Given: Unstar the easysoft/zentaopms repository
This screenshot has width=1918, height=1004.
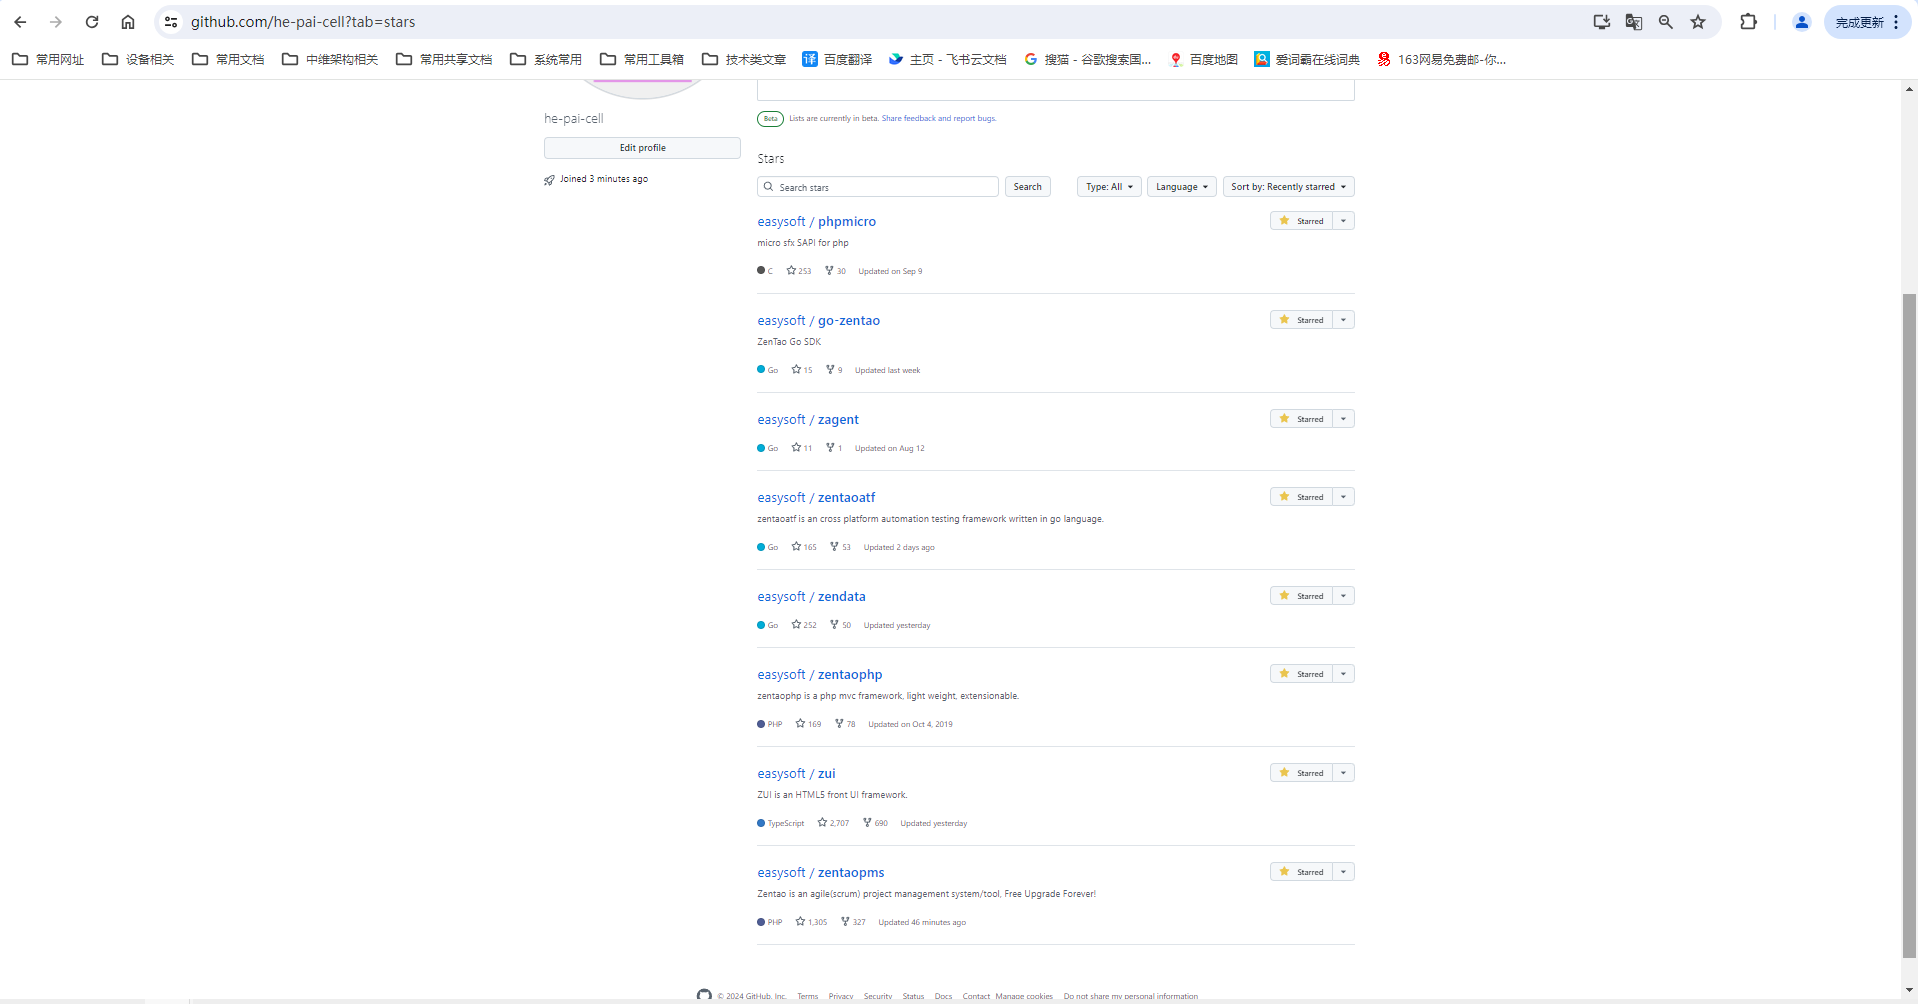Looking at the screenshot, I should [1301, 872].
